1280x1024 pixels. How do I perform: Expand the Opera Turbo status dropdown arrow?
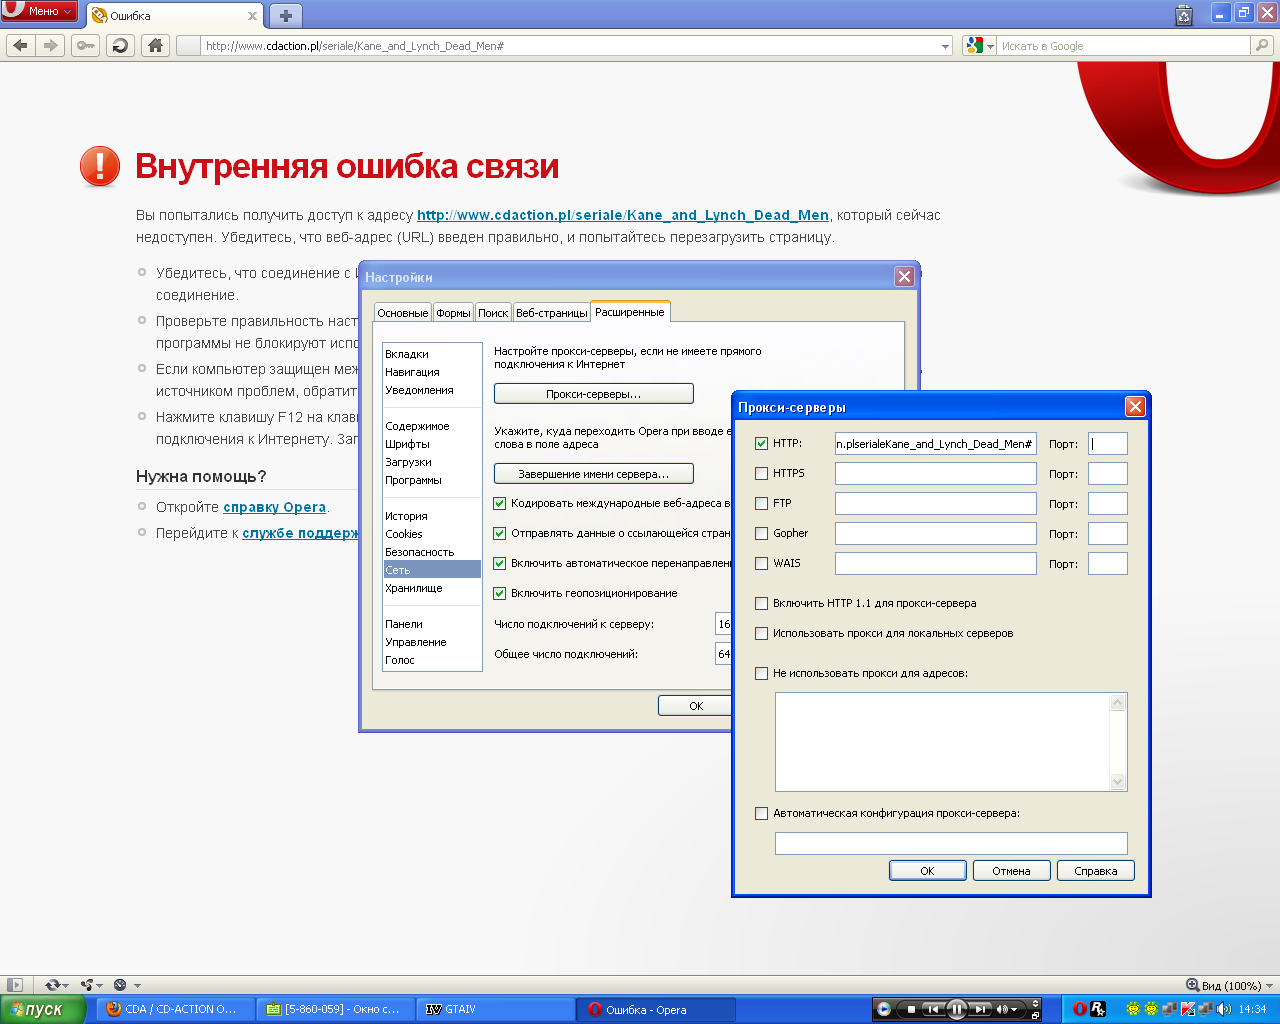pos(137,986)
